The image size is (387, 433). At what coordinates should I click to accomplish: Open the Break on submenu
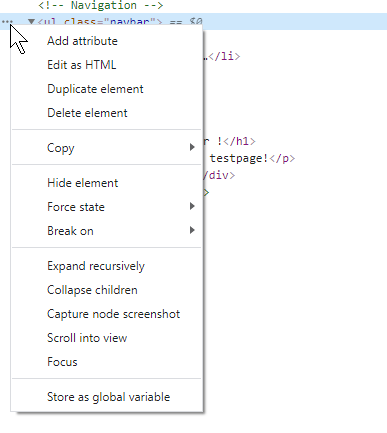coord(107,231)
